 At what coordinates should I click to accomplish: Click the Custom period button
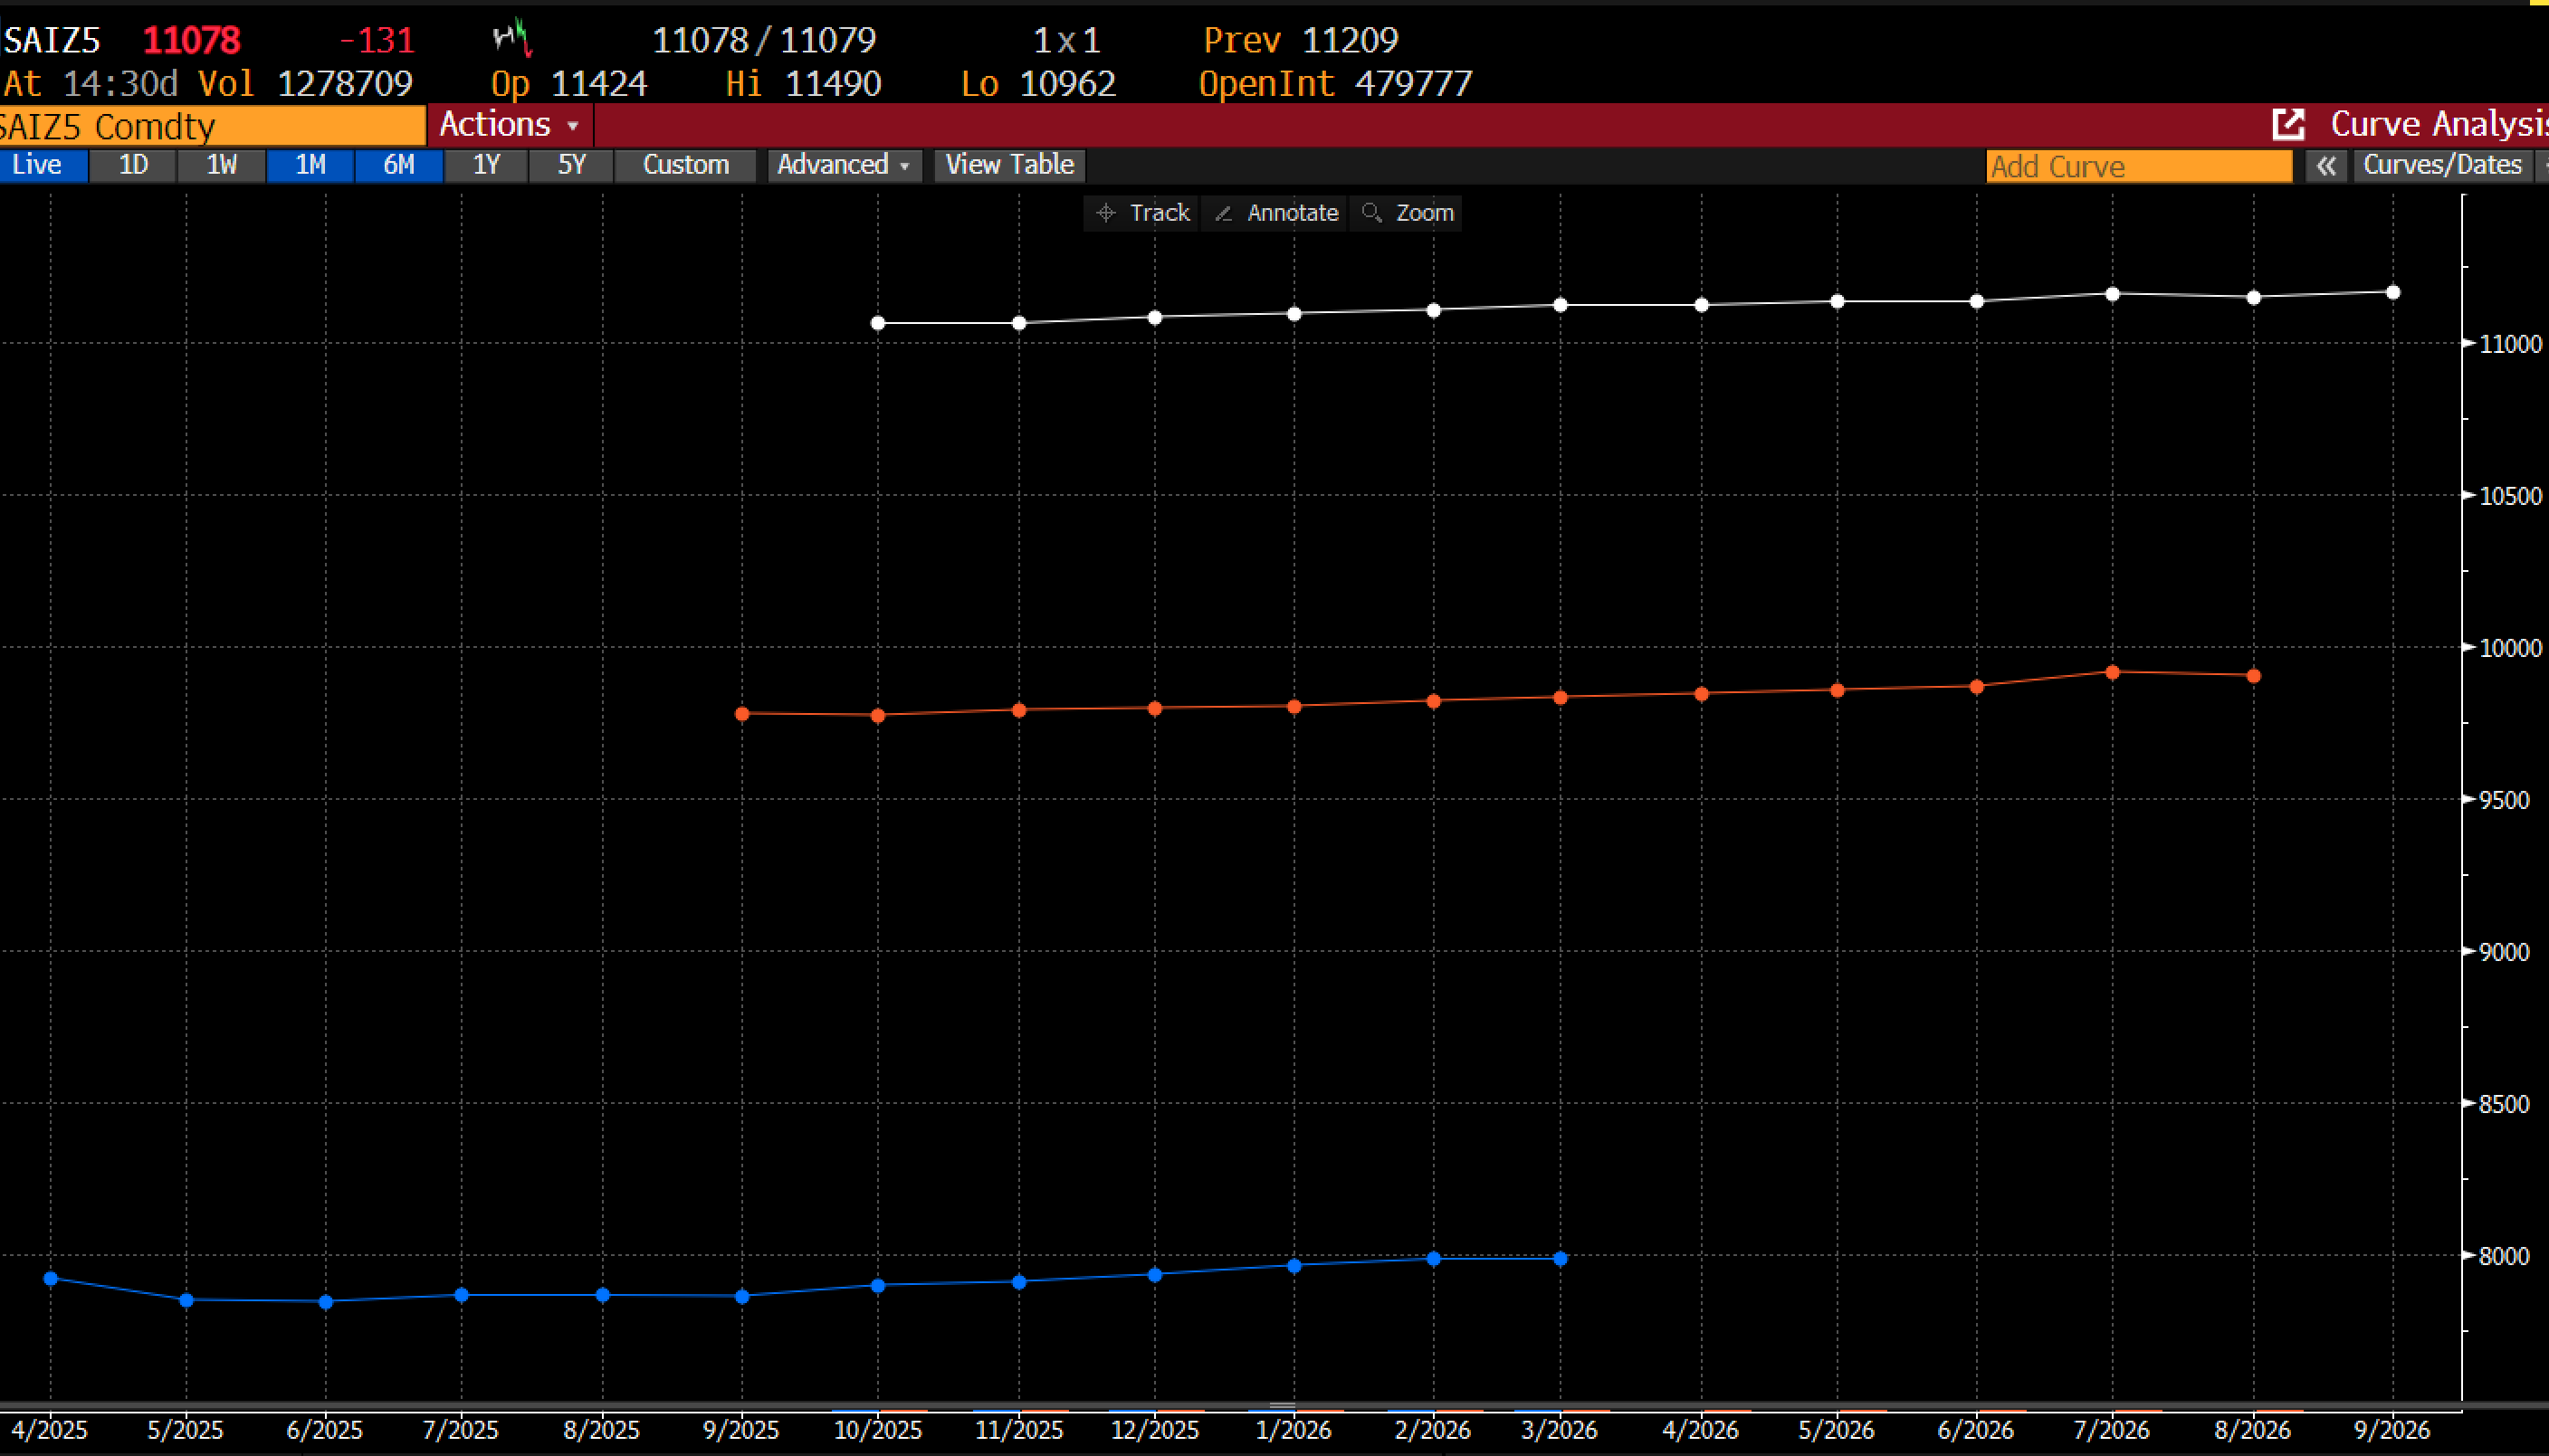point(685,165)
